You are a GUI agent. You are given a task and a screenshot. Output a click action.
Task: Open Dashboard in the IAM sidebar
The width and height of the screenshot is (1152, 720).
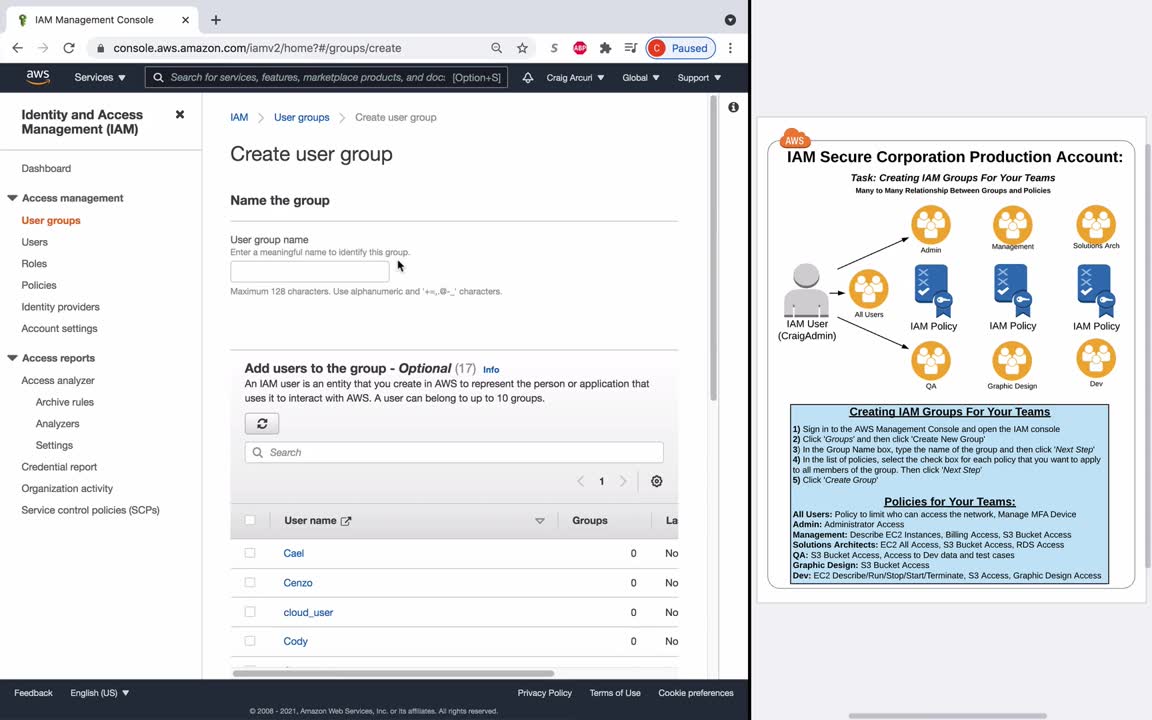46,168
